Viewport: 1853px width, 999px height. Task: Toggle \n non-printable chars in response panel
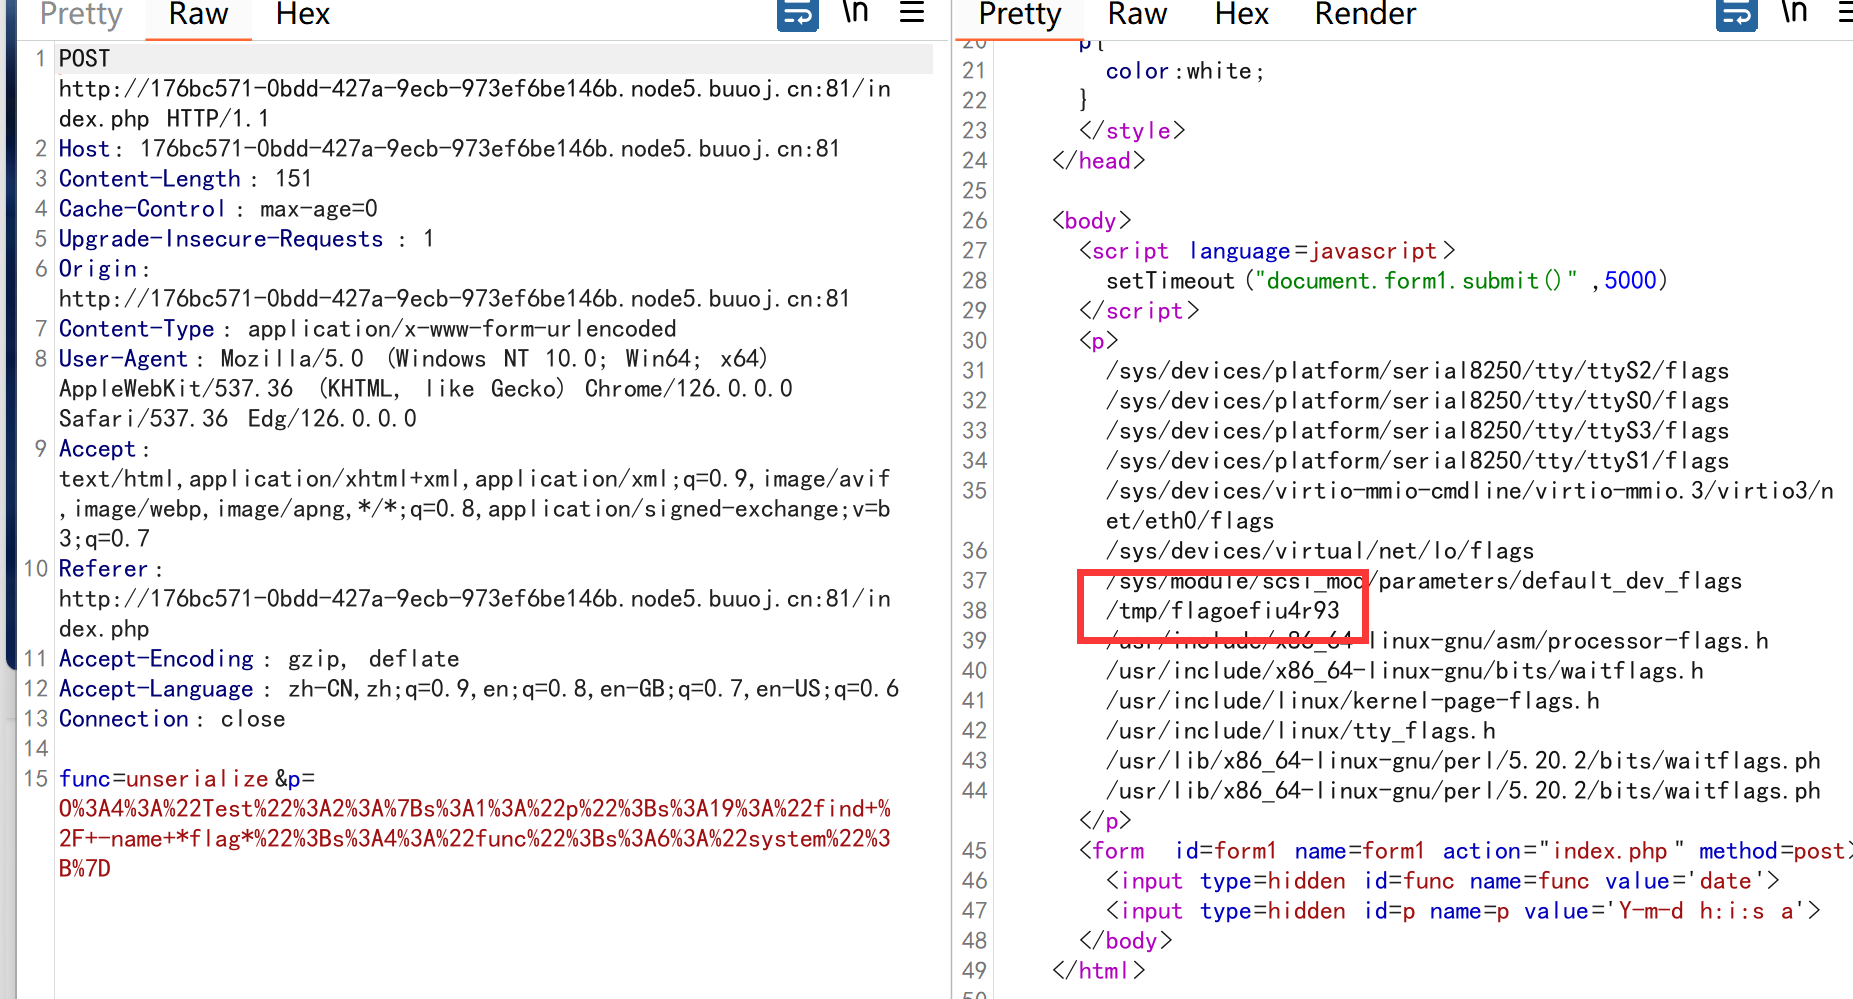[x=1794, y=13]
